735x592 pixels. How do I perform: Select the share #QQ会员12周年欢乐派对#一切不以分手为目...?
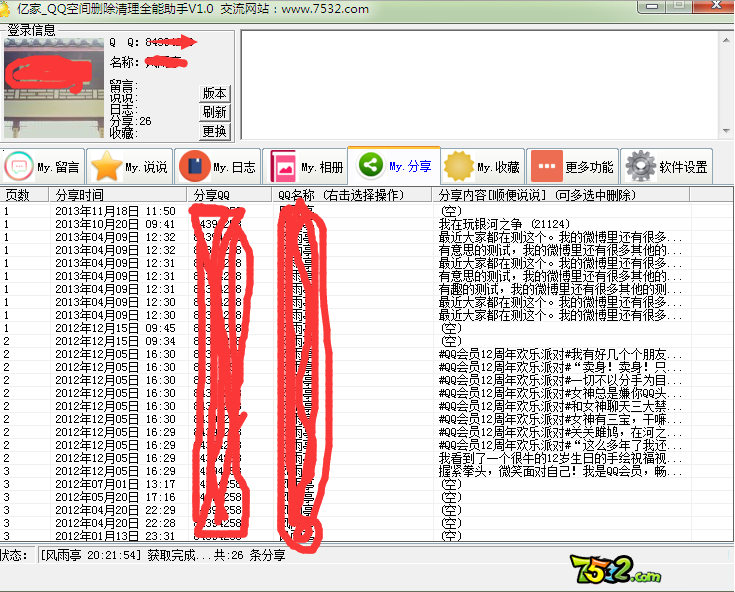[x=367, y=380]
